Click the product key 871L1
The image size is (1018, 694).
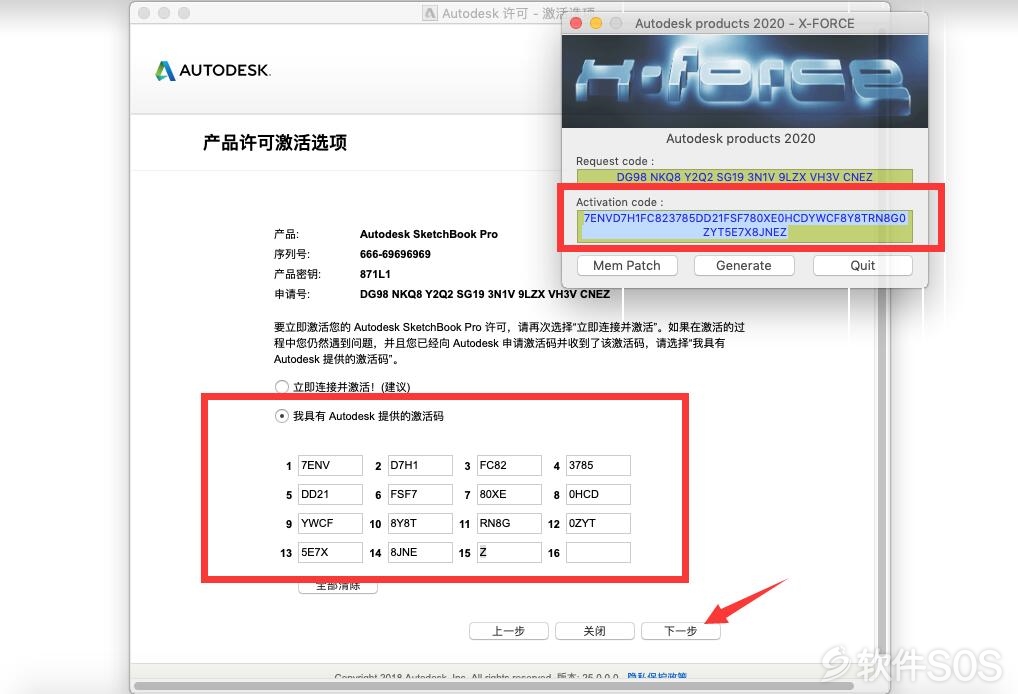click(x=375, y=275)
